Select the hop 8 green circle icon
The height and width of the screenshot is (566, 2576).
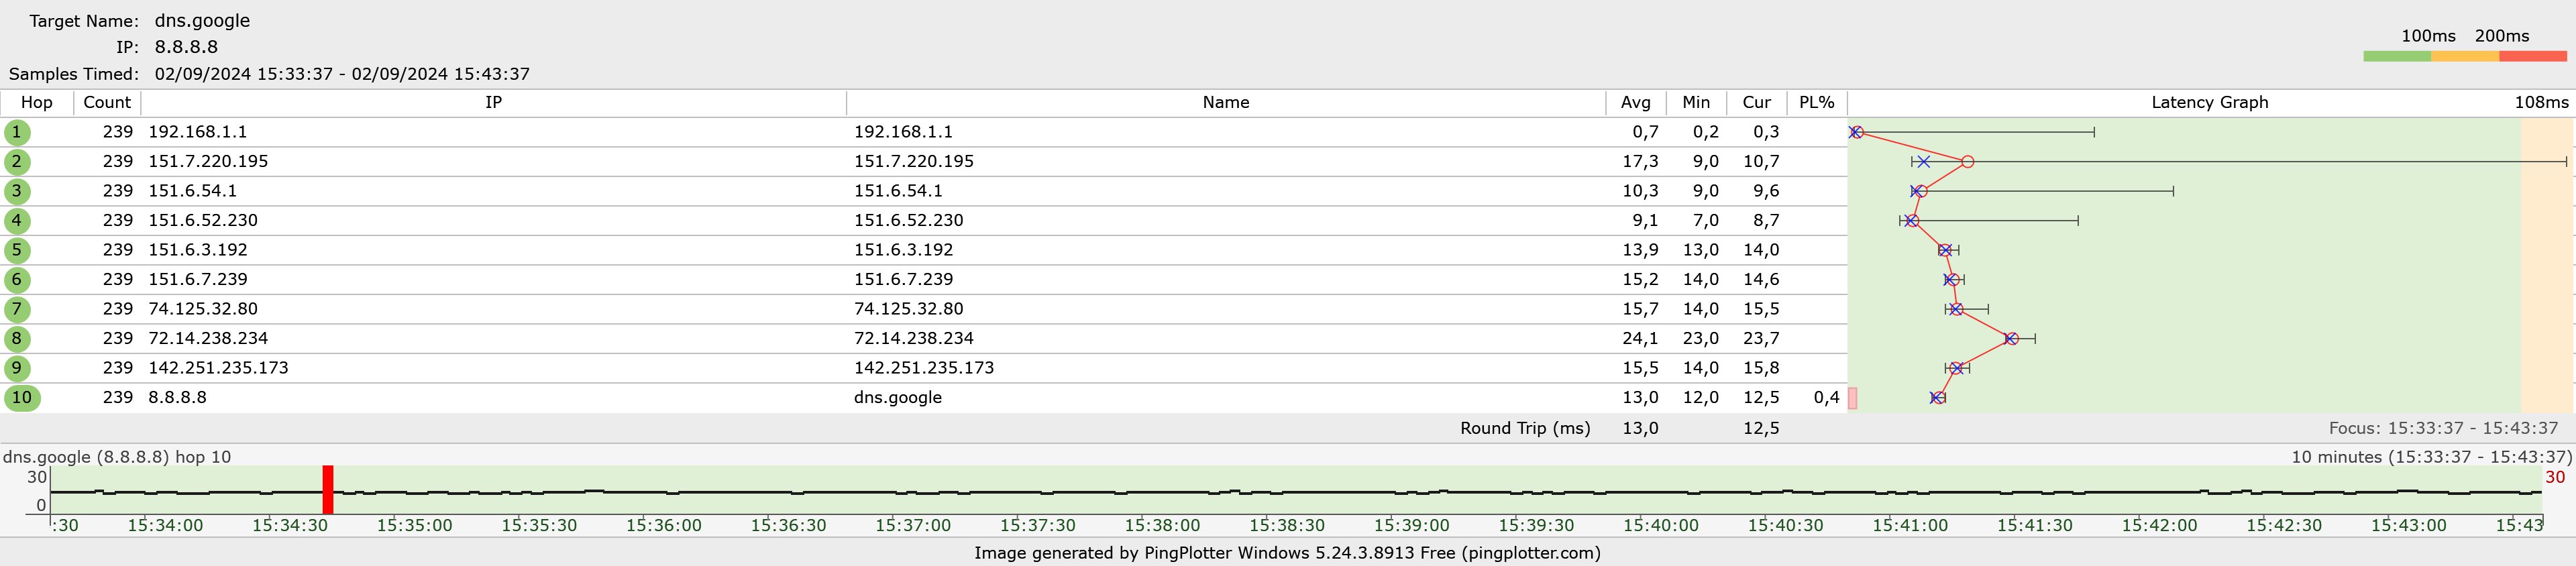pyautogui.click(x=17, y=338)
